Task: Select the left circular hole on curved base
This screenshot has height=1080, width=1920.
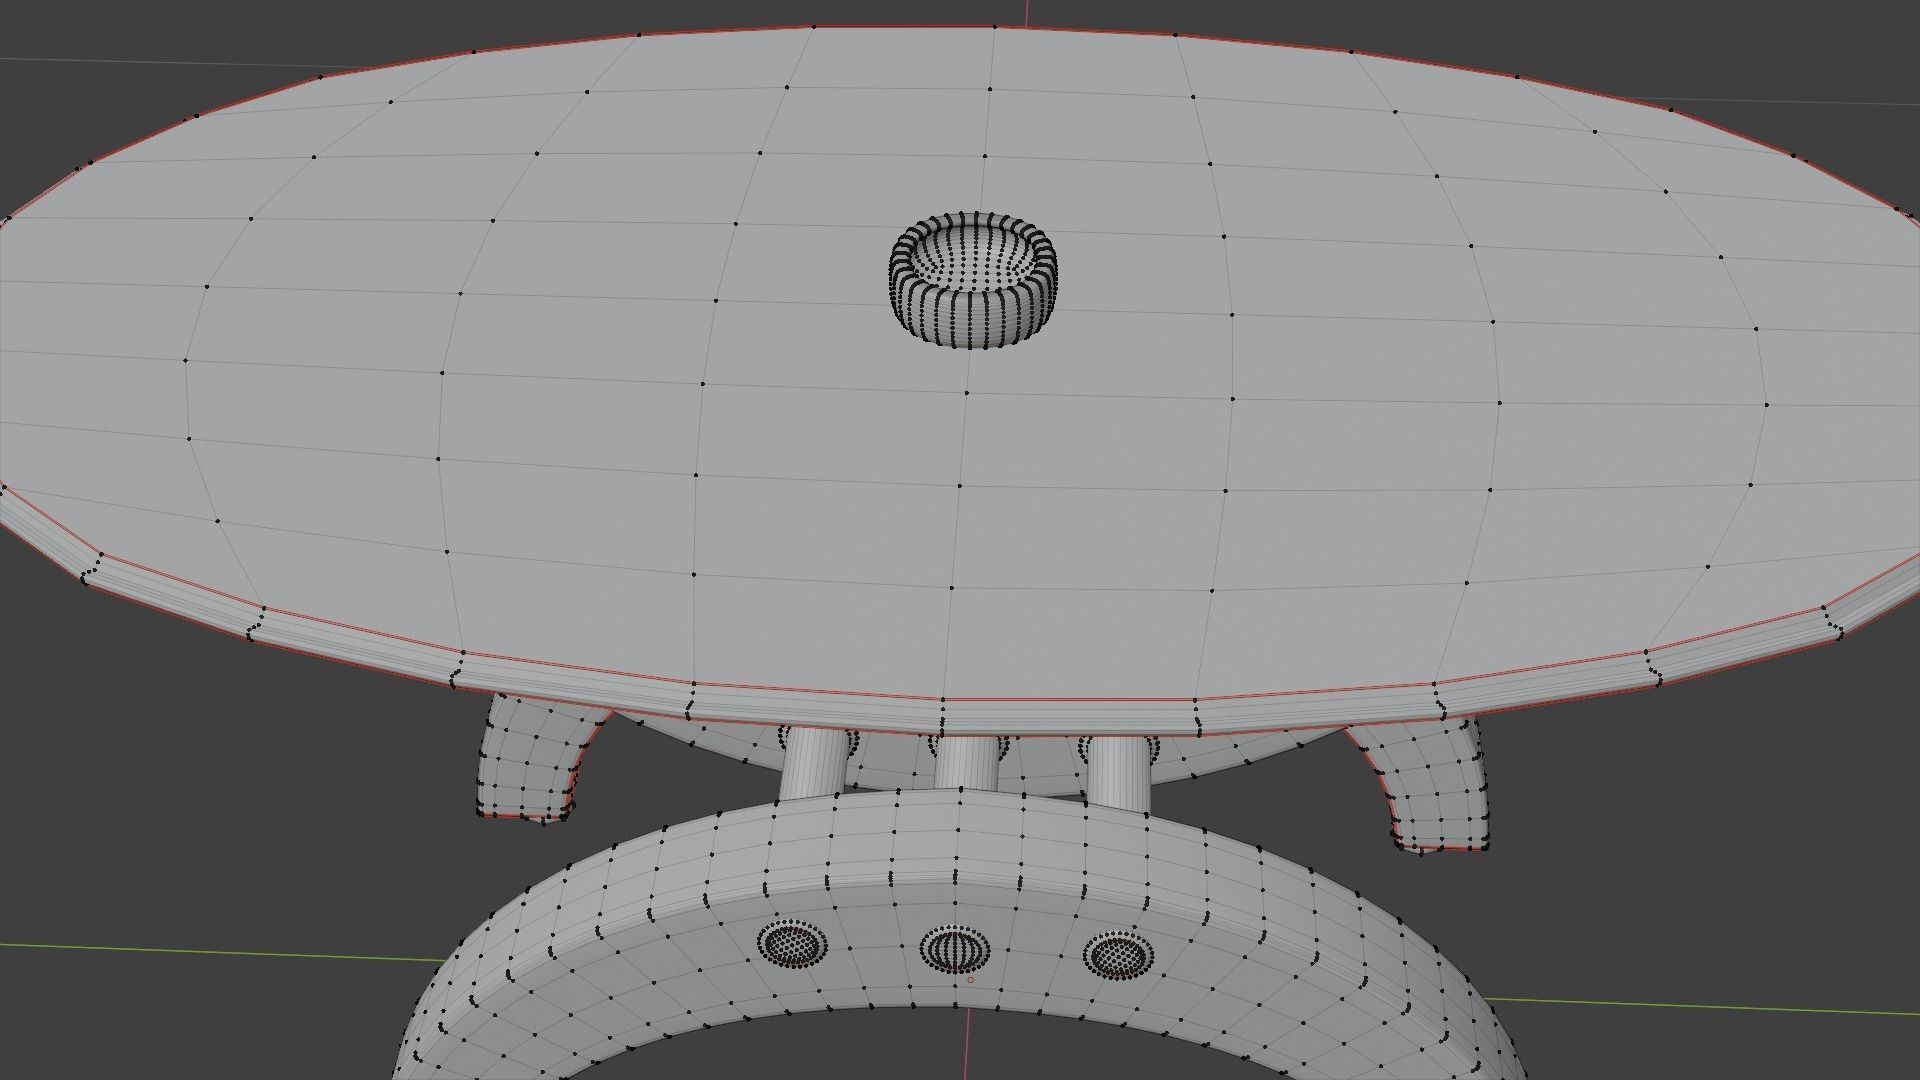Action: tap(792, 943)
